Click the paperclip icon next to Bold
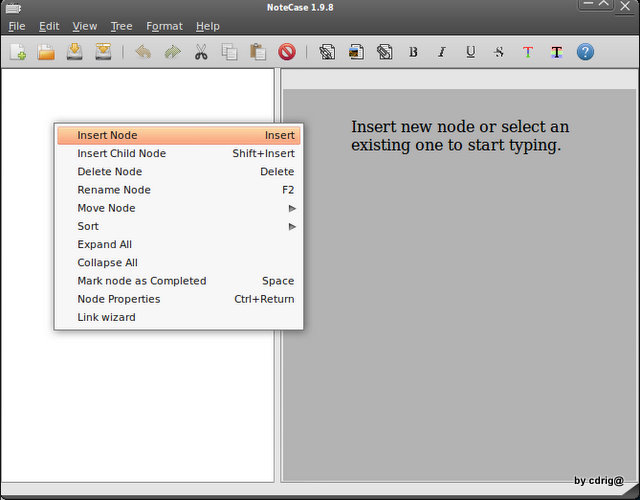This screenshot has height=500, width=640. [x=384, y=52]
